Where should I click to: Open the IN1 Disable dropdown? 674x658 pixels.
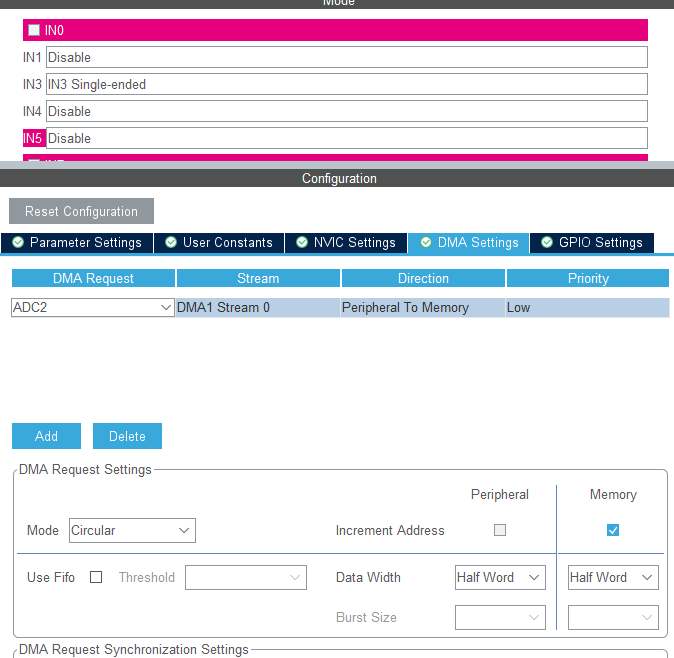click(x=346, y=57)
